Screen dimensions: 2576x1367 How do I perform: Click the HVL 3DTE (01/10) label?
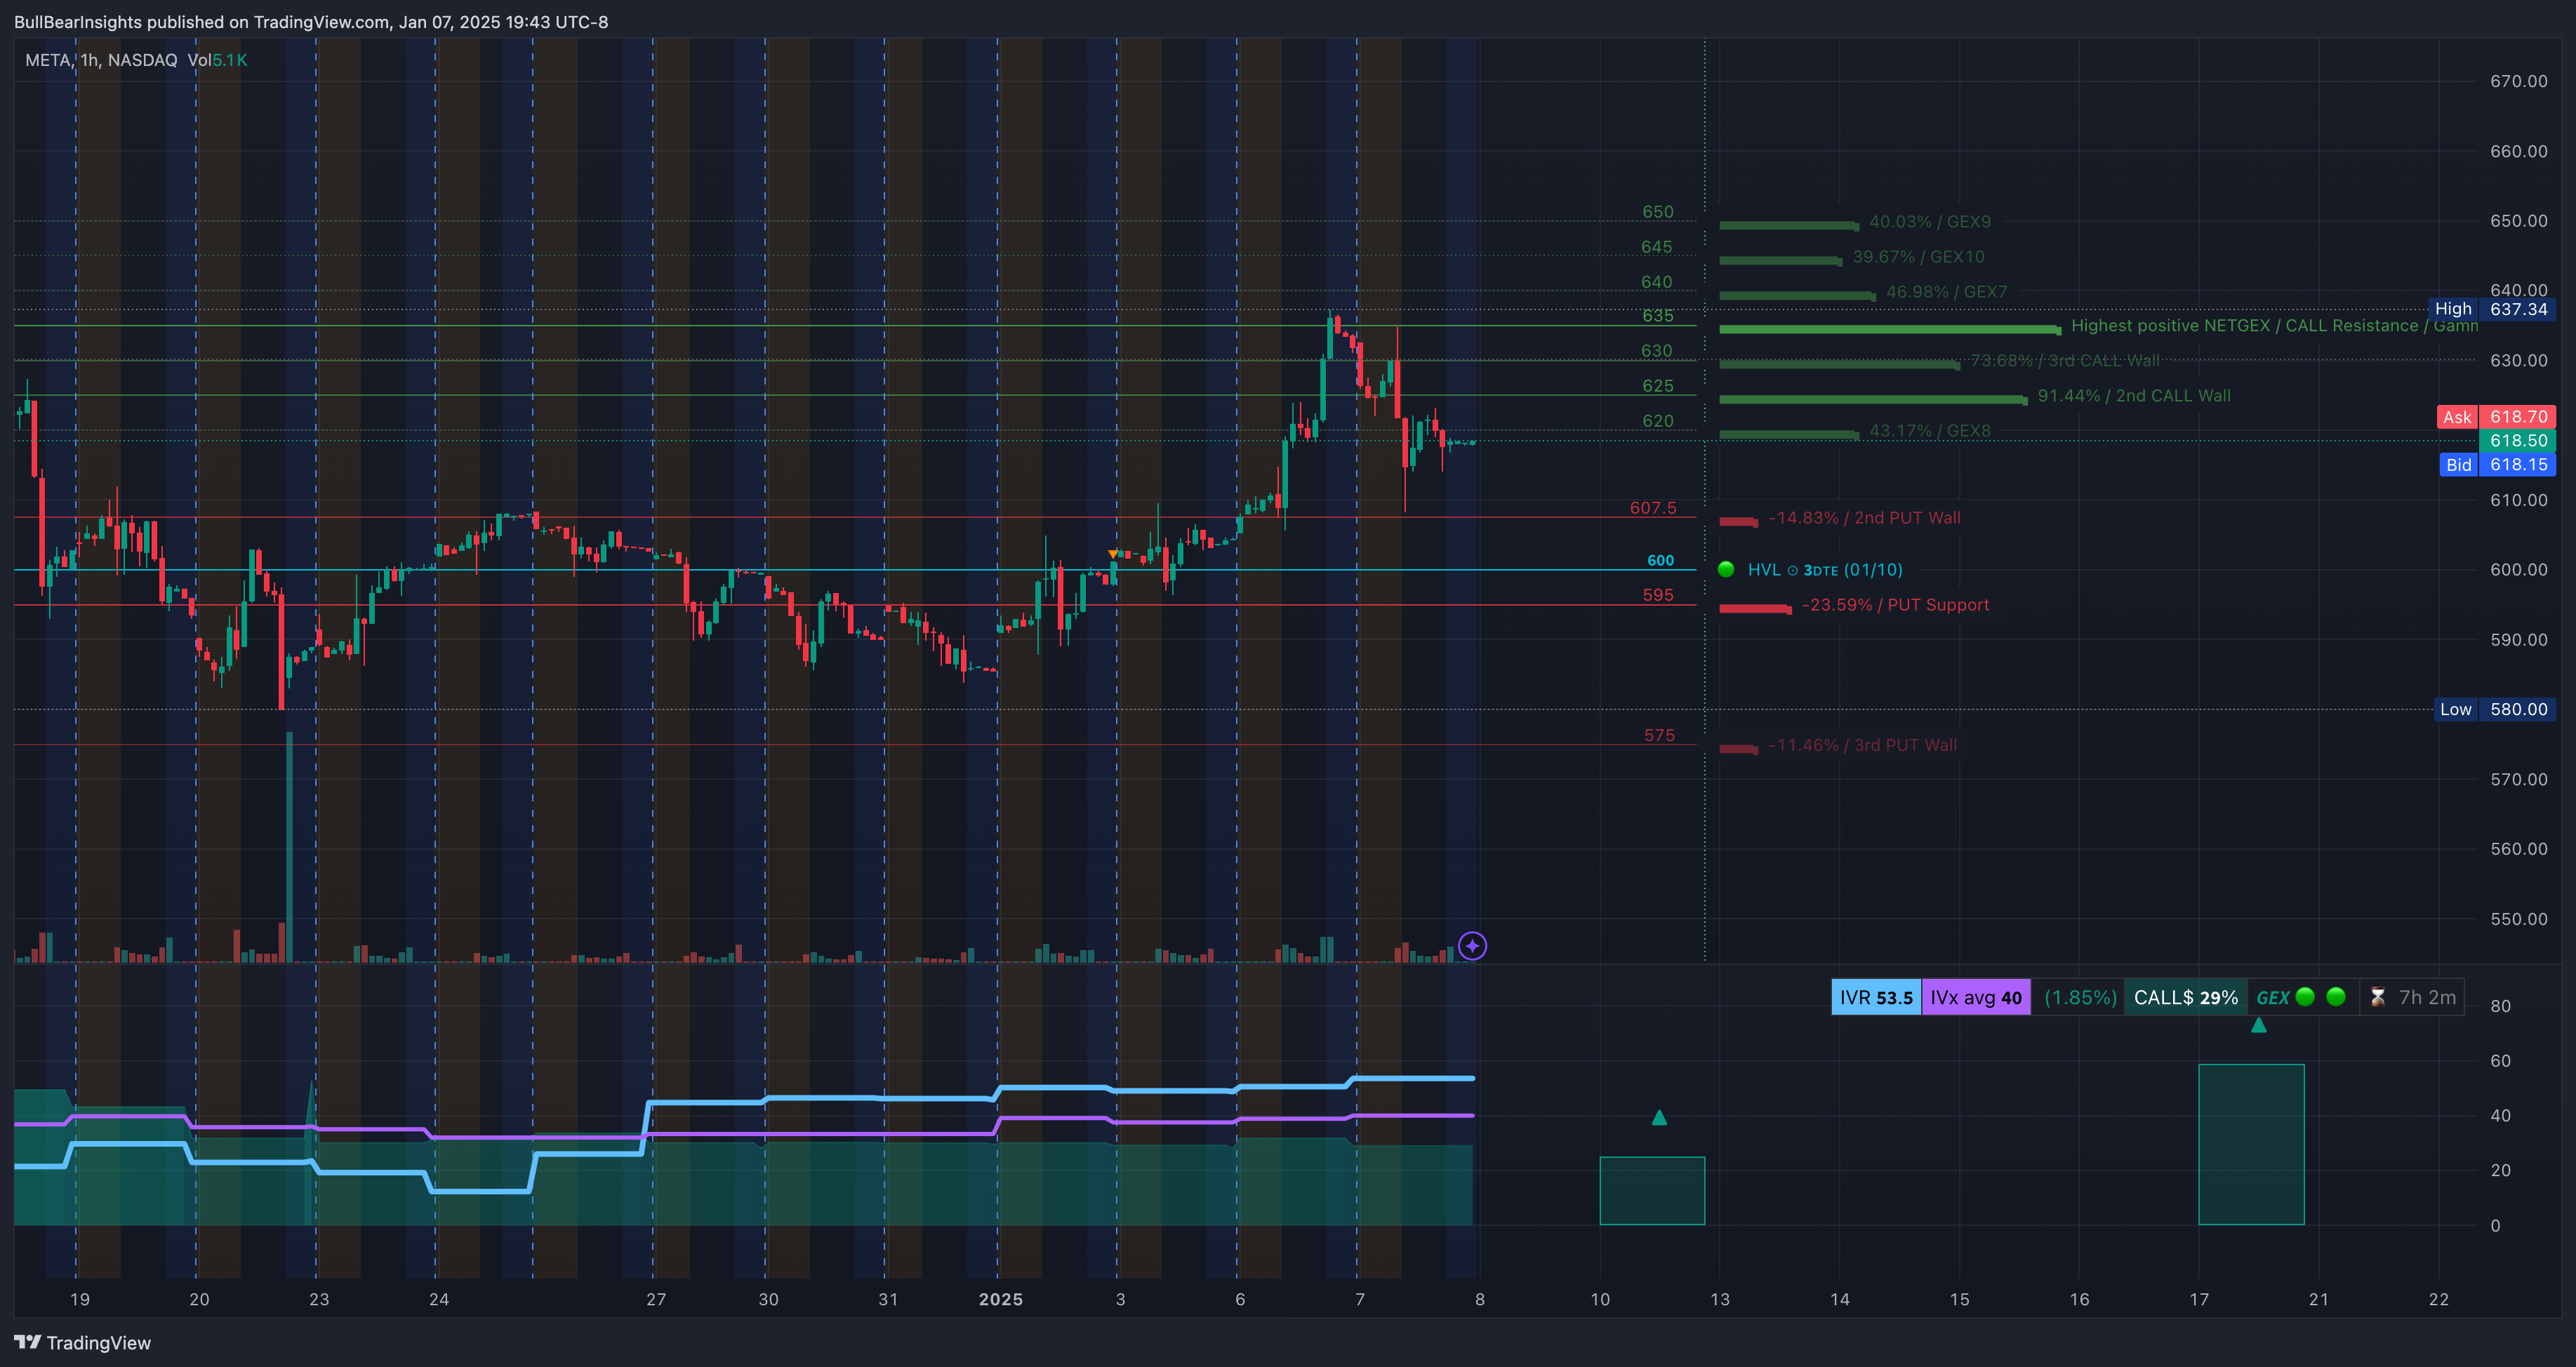1824,569
